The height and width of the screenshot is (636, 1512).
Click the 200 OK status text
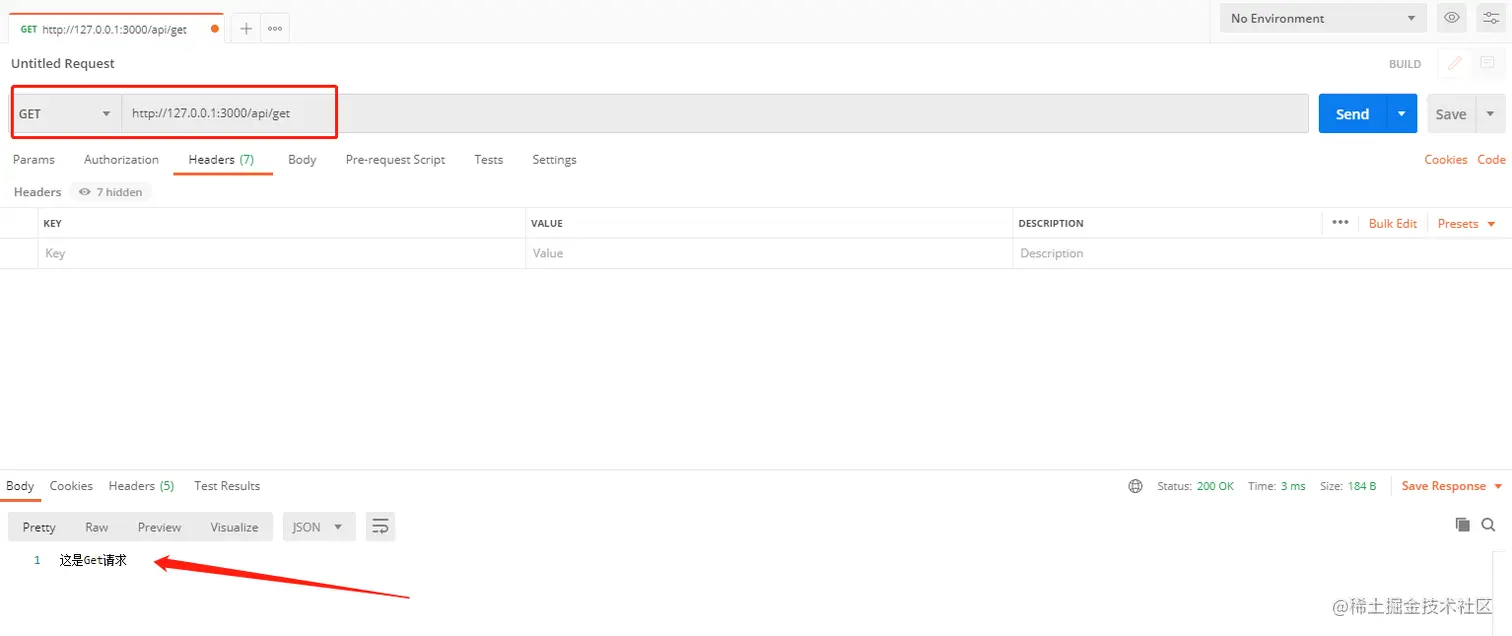[x=1215, y=486]
